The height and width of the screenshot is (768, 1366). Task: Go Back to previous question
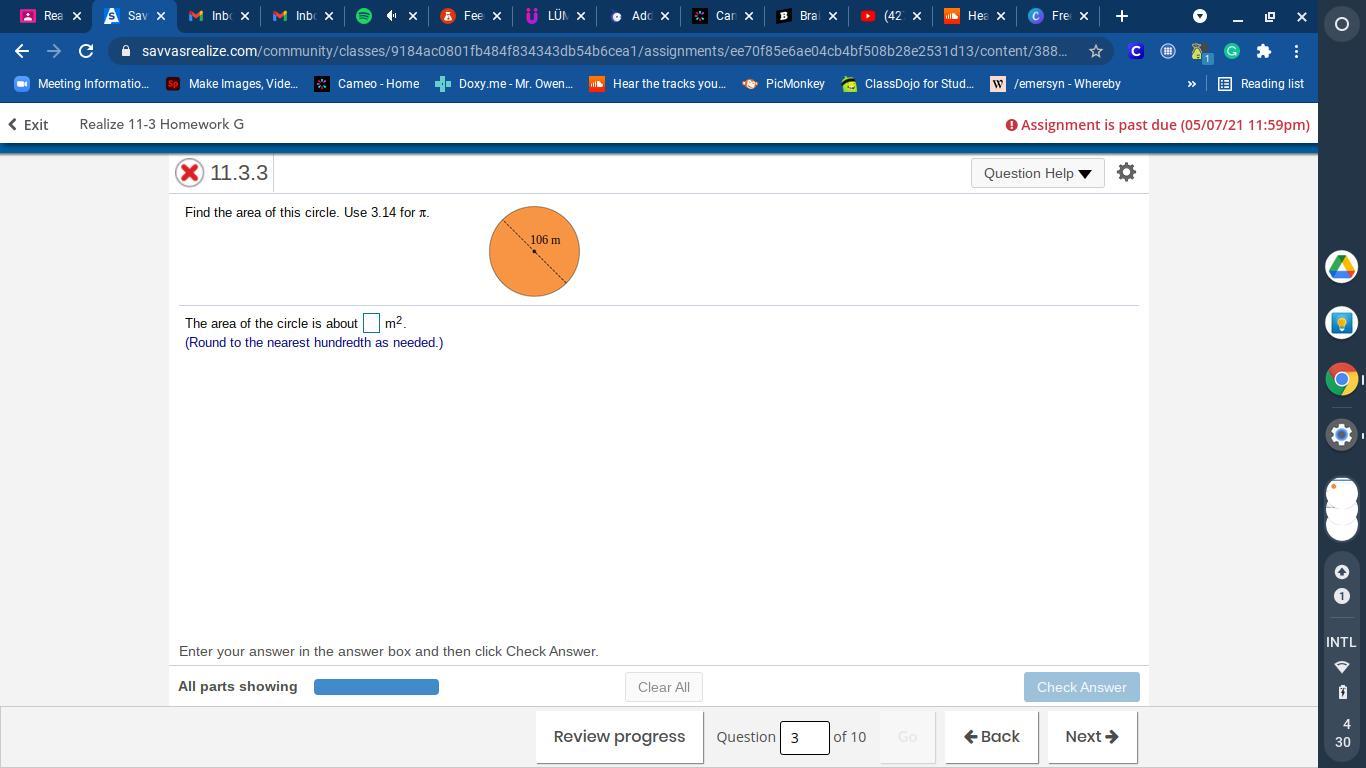992,737
